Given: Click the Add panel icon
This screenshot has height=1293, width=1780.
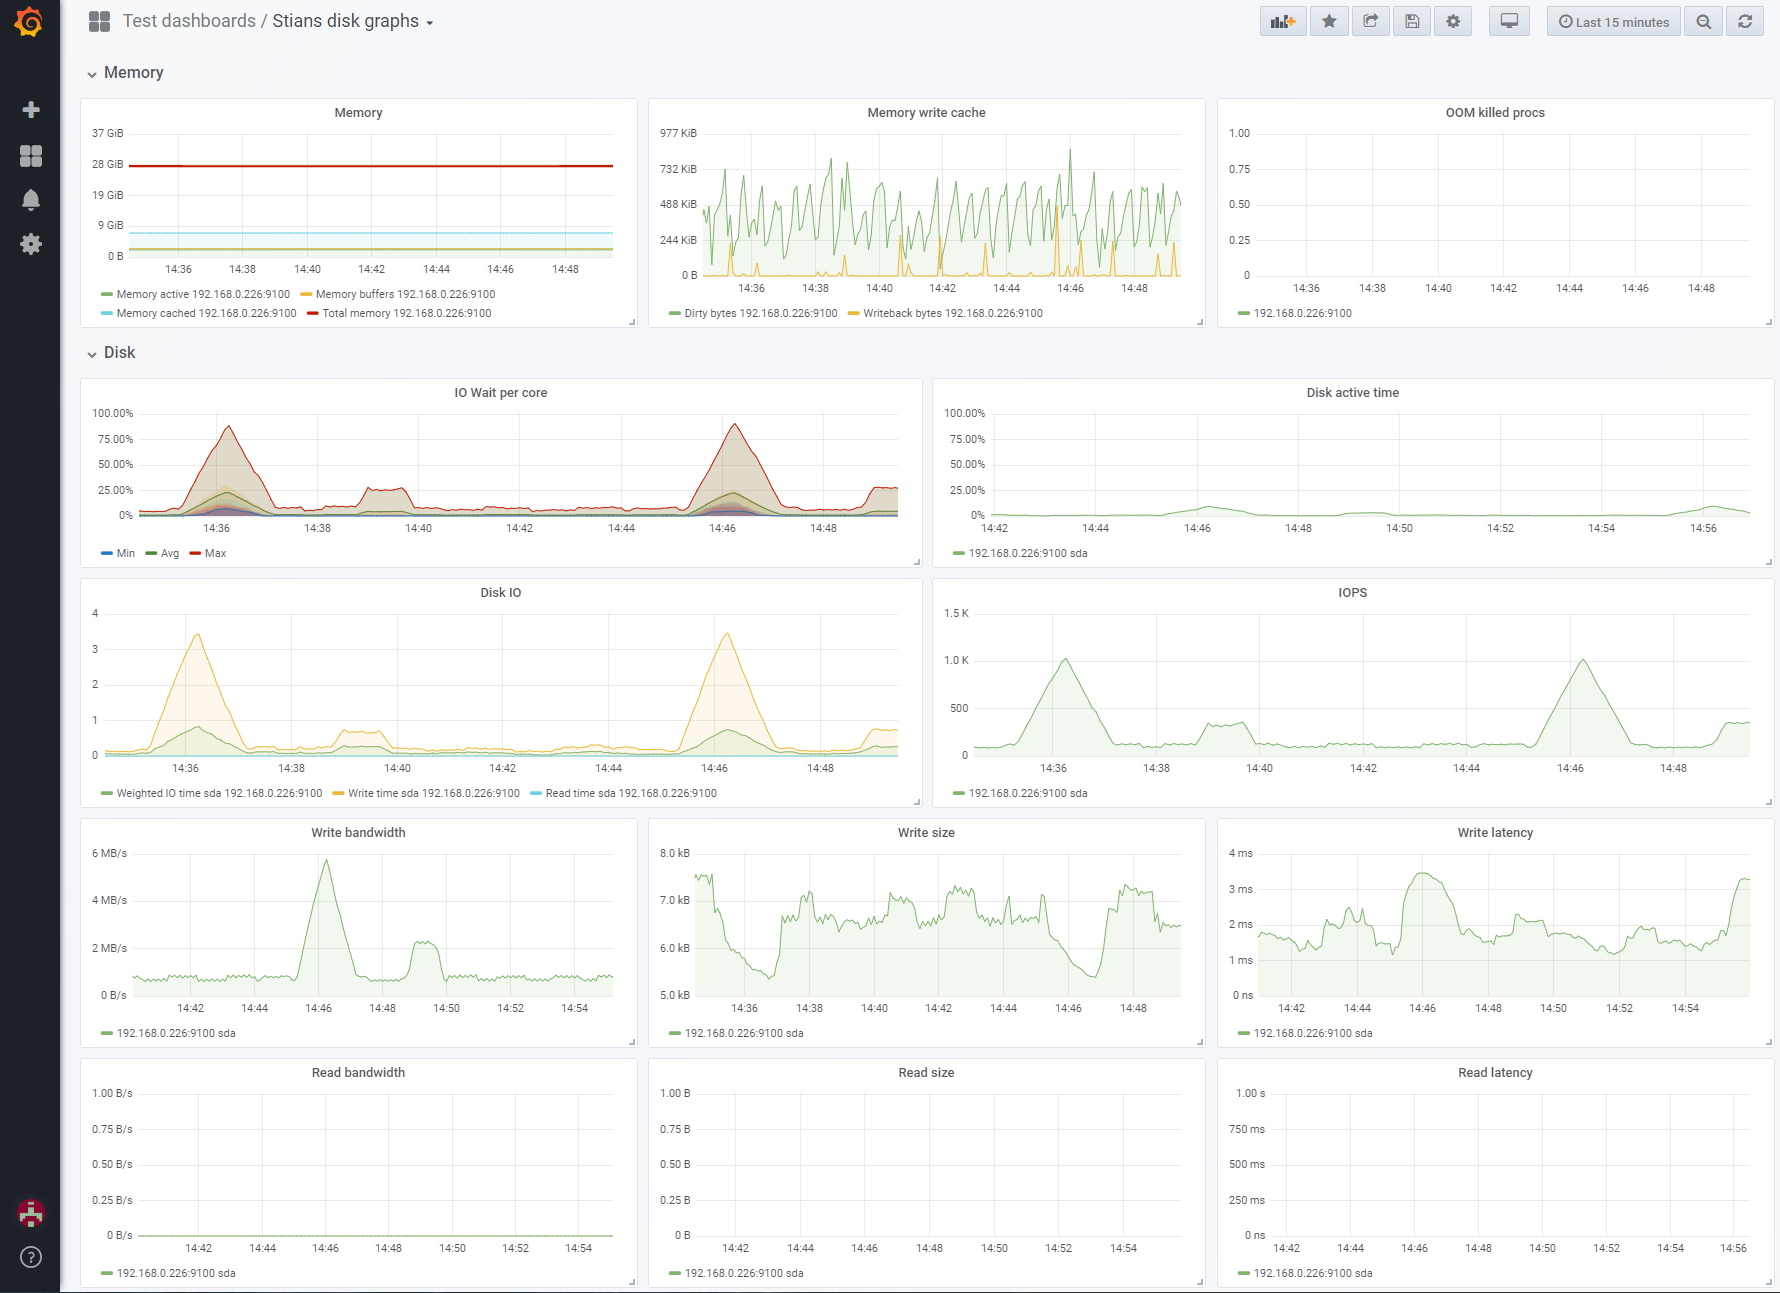Looking at the screenshot, I should [1283, 21].
